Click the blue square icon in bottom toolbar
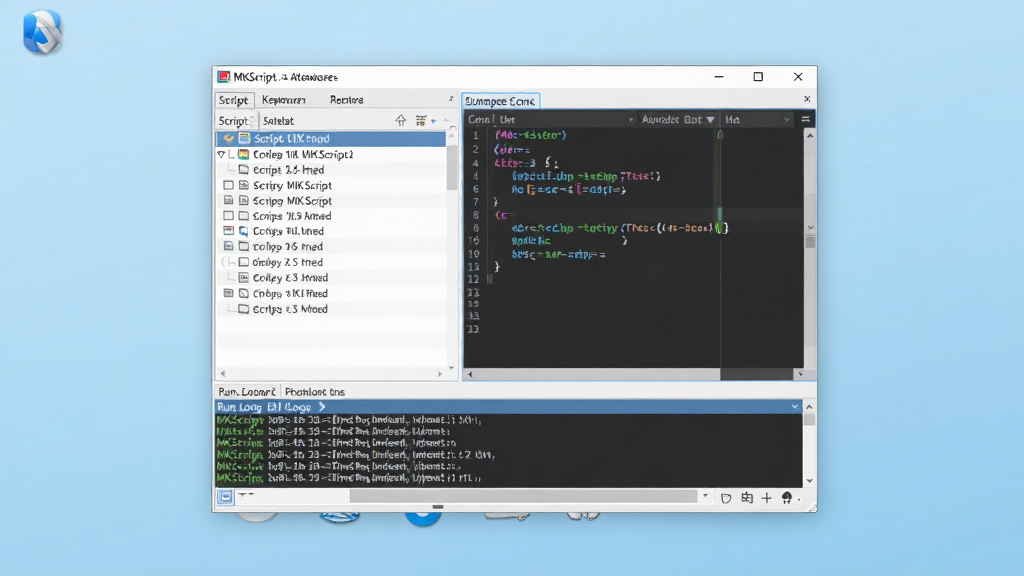 tap(225, 497)
